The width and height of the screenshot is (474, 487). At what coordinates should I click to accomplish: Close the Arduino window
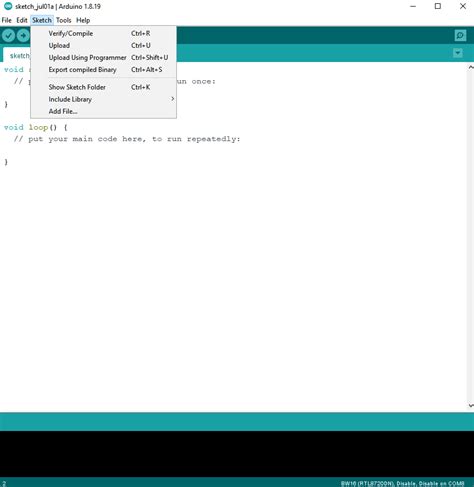click(x=463, y=6)
